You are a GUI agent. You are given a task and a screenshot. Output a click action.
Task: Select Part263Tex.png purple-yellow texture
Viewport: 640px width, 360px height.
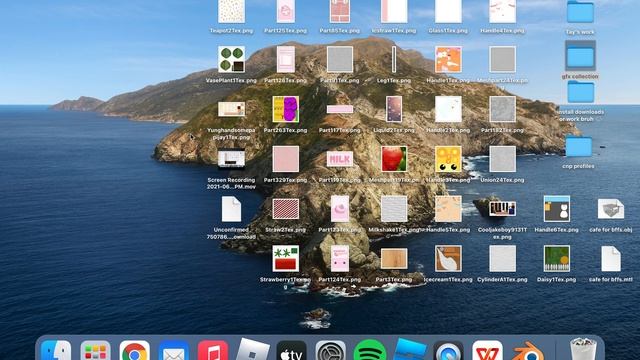[286, 109]
